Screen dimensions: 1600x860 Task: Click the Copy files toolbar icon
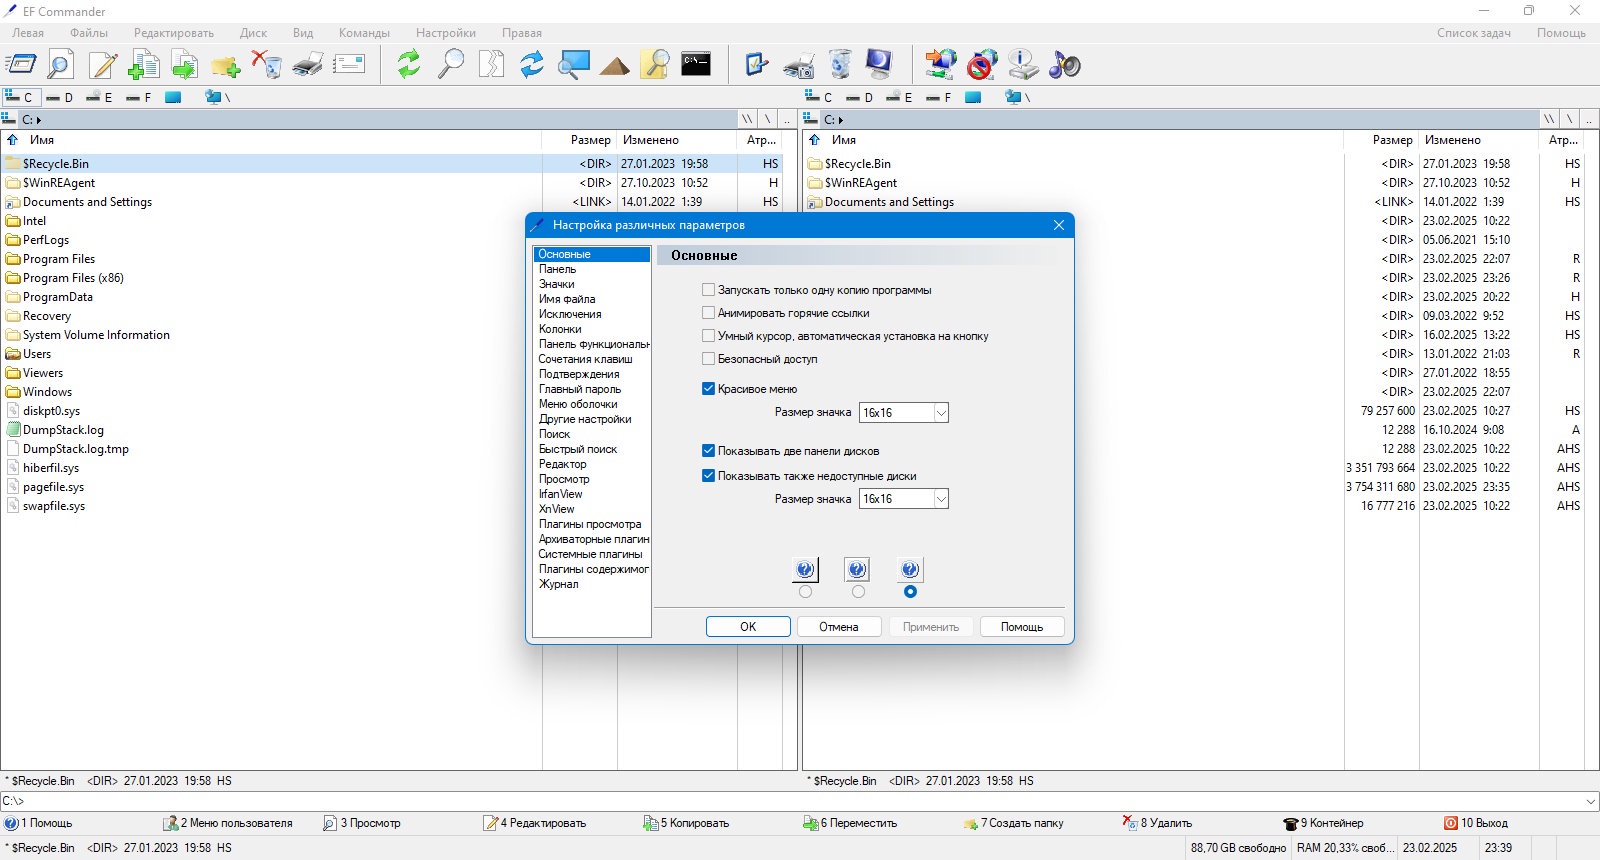[144, 65]
